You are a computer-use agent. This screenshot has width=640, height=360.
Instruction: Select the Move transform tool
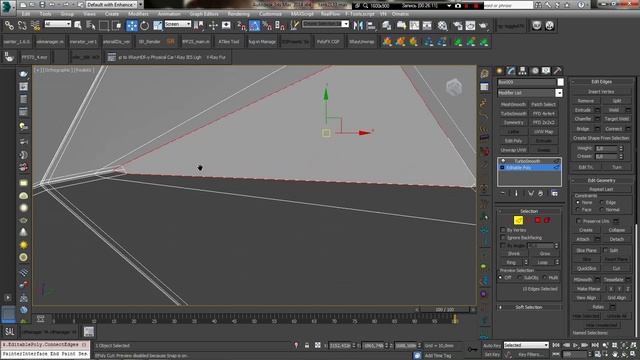pyautogui.click(x=131, y=26)
